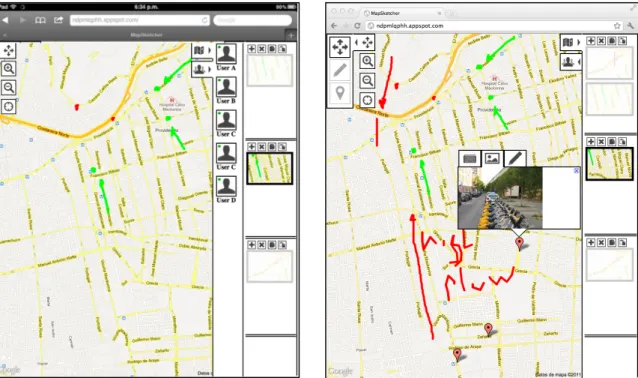Zoom in on the iPad map

click(x=9, y=68)
